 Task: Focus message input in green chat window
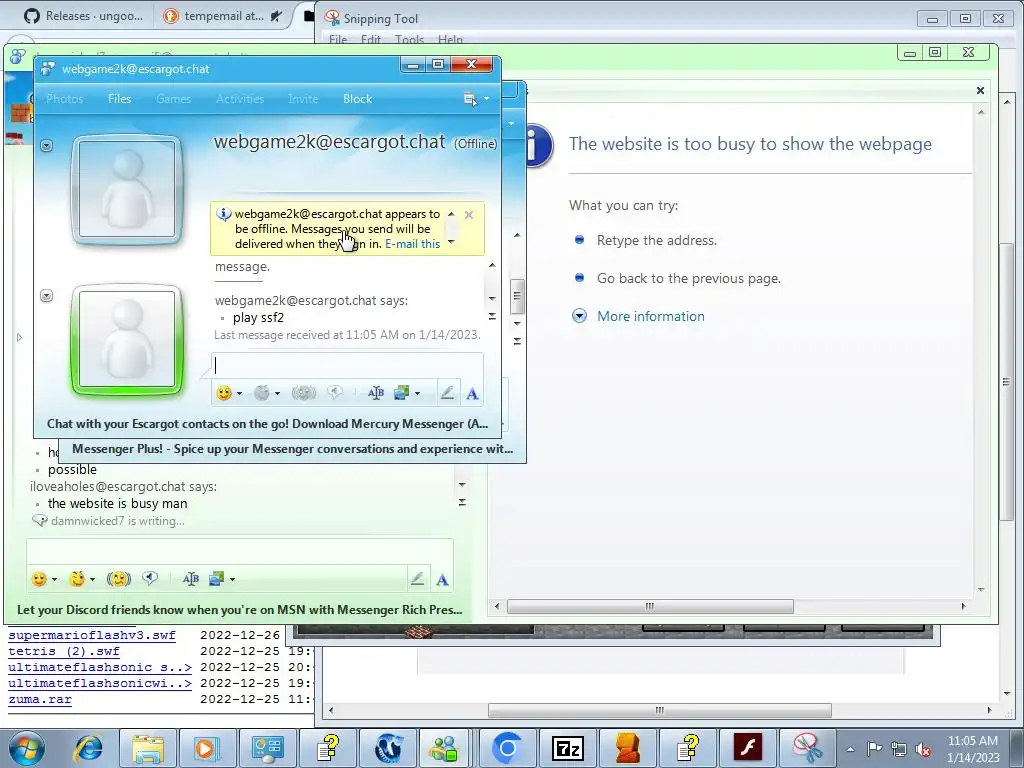(x=240, y=552)
